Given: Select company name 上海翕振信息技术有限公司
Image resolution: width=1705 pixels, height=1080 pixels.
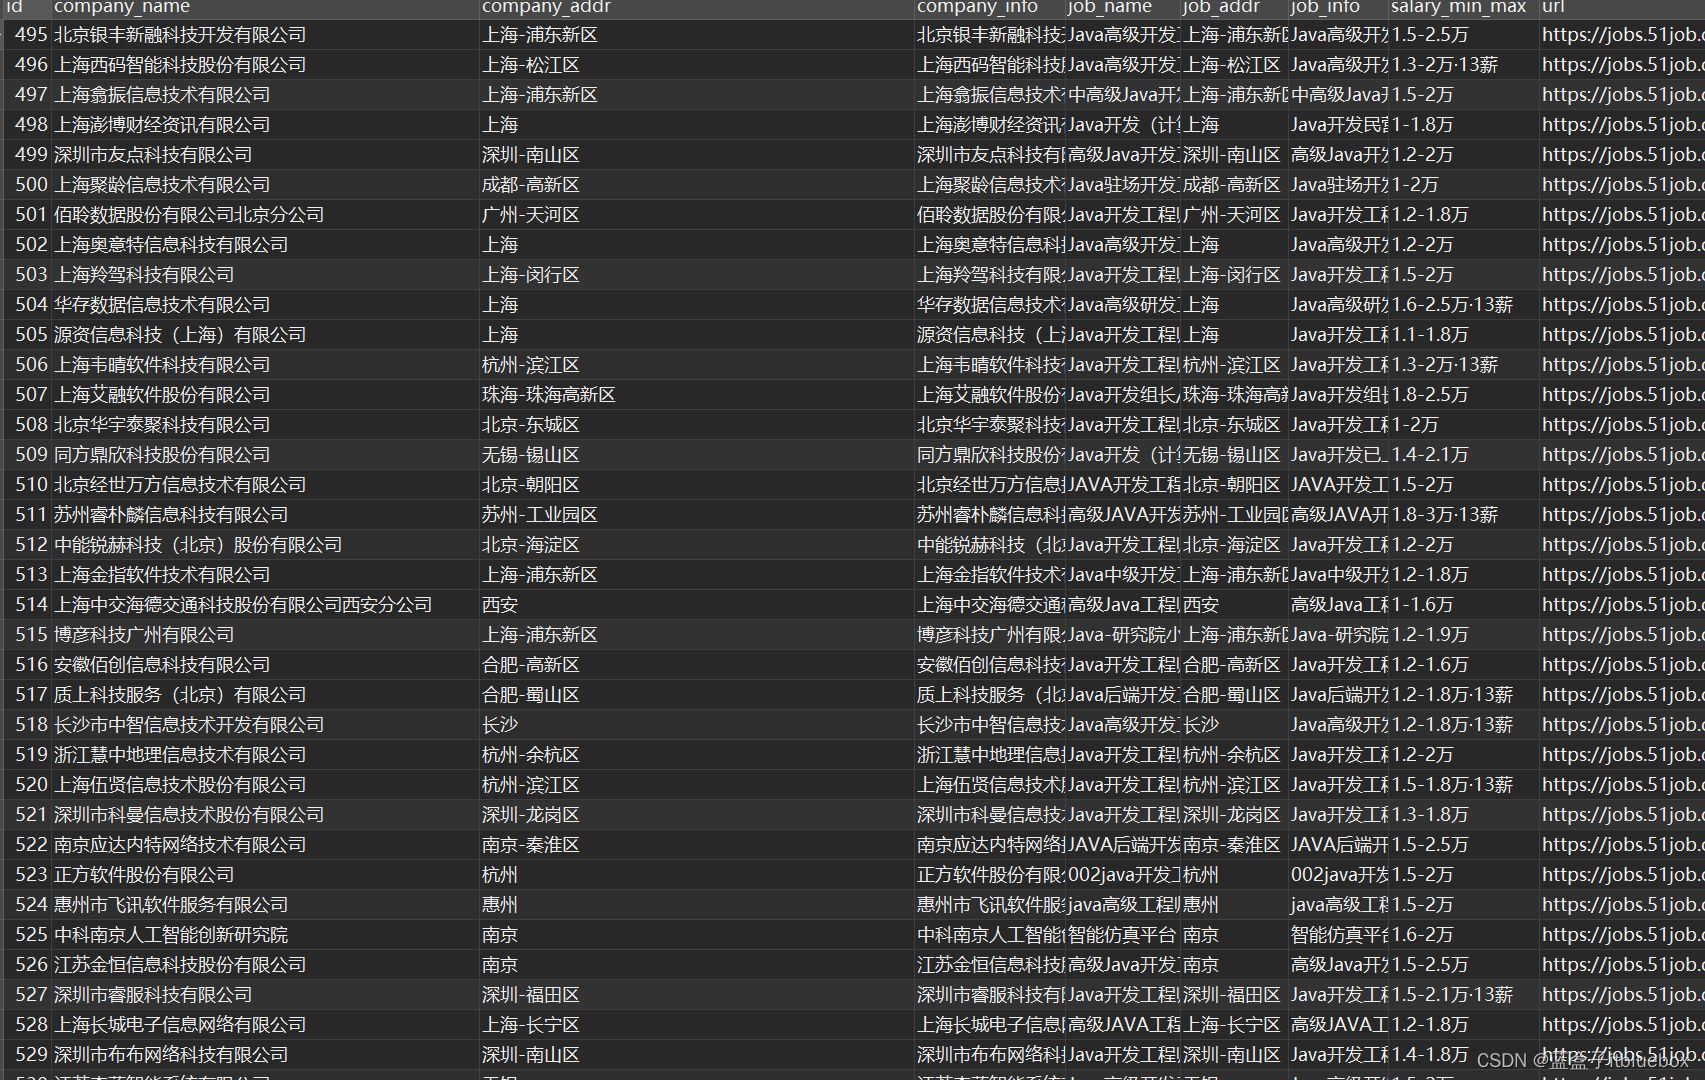Looking at the screenshot, I should (x=162, y=95).
